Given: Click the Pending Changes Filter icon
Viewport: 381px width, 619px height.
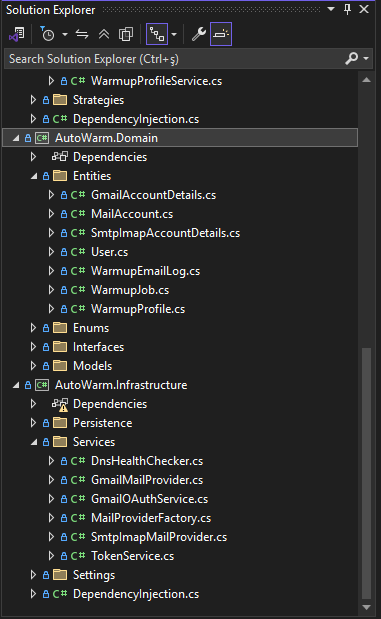Looking at the screenshot, I should [x=47, y=34].
